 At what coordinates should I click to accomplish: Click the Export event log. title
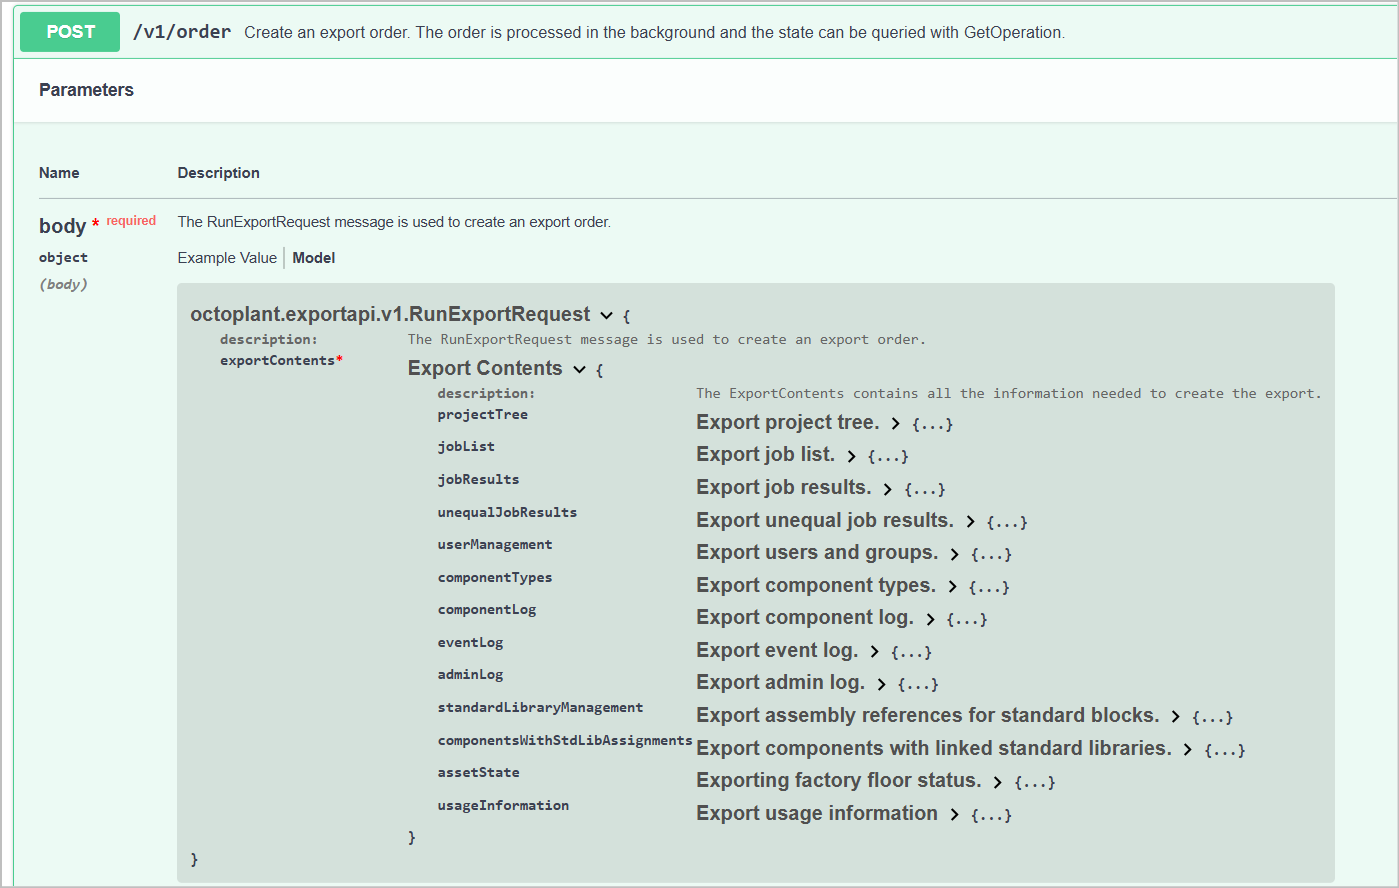778,650
